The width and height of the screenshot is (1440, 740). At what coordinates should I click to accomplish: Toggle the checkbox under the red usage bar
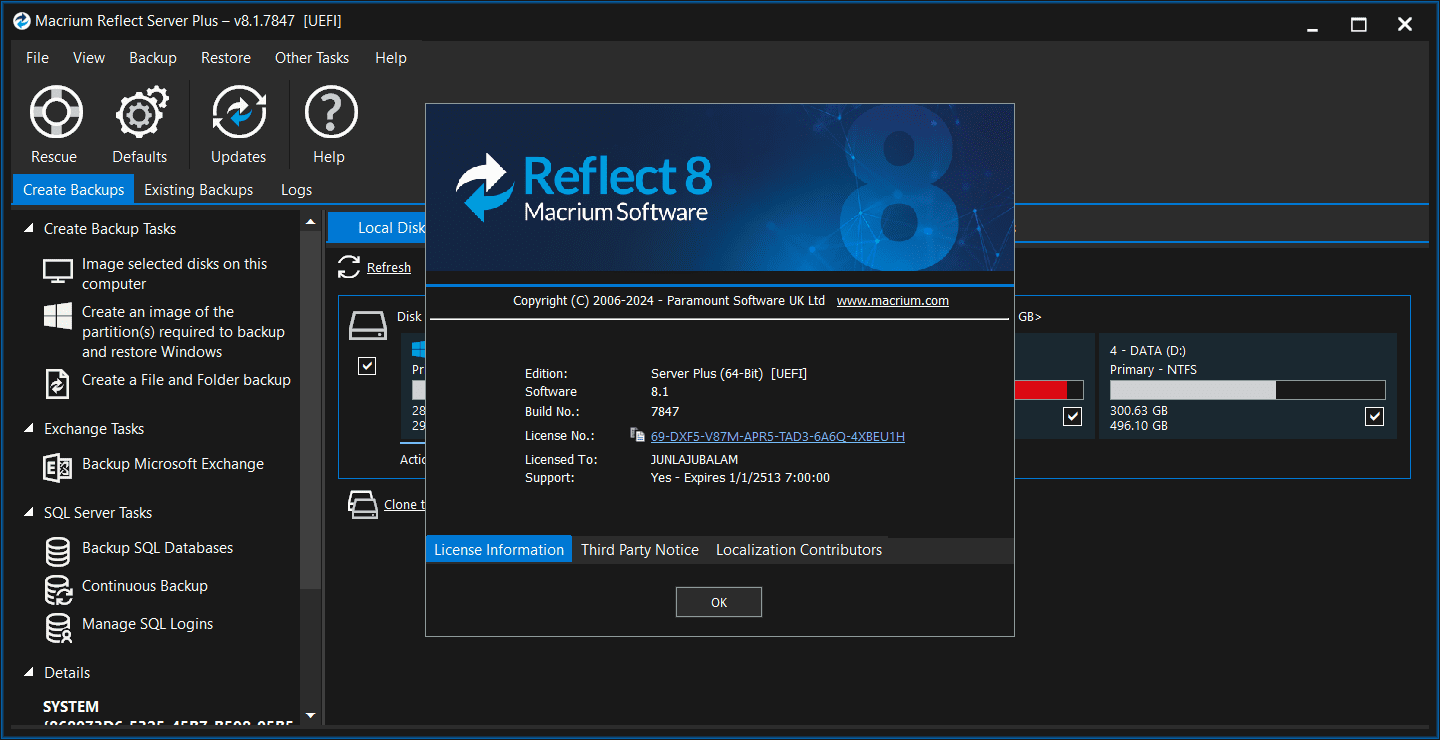click(x=1073, y=416)
